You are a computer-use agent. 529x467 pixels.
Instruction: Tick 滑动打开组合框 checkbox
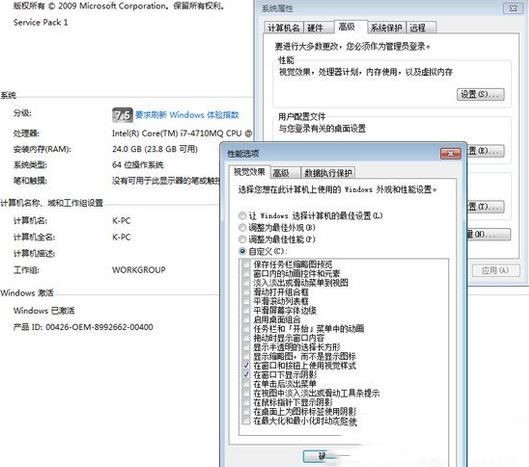246,292
